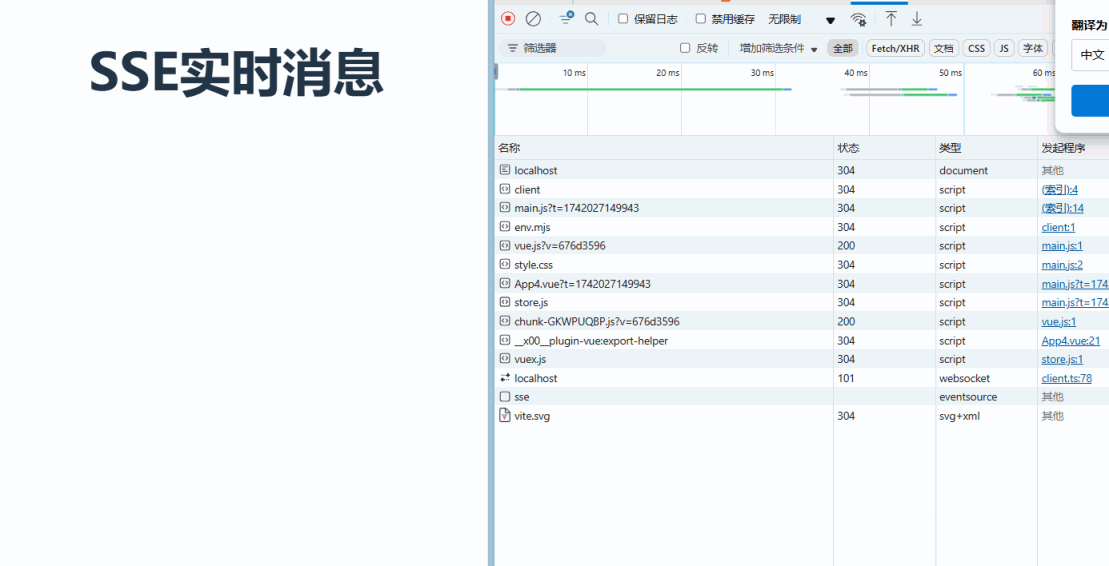The image size is (1109, 566).
Task: Open the network search icon
Action: coord(591,19)
